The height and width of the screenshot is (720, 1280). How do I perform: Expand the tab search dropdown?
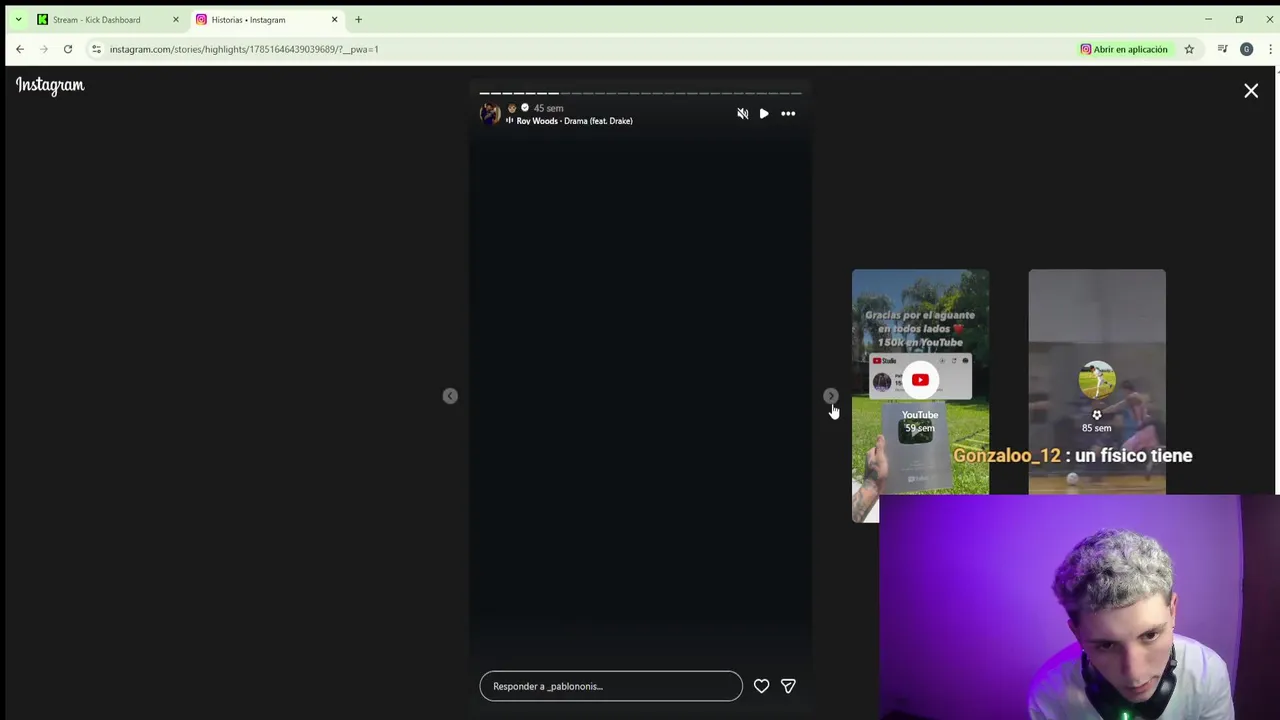click(18, 19)
